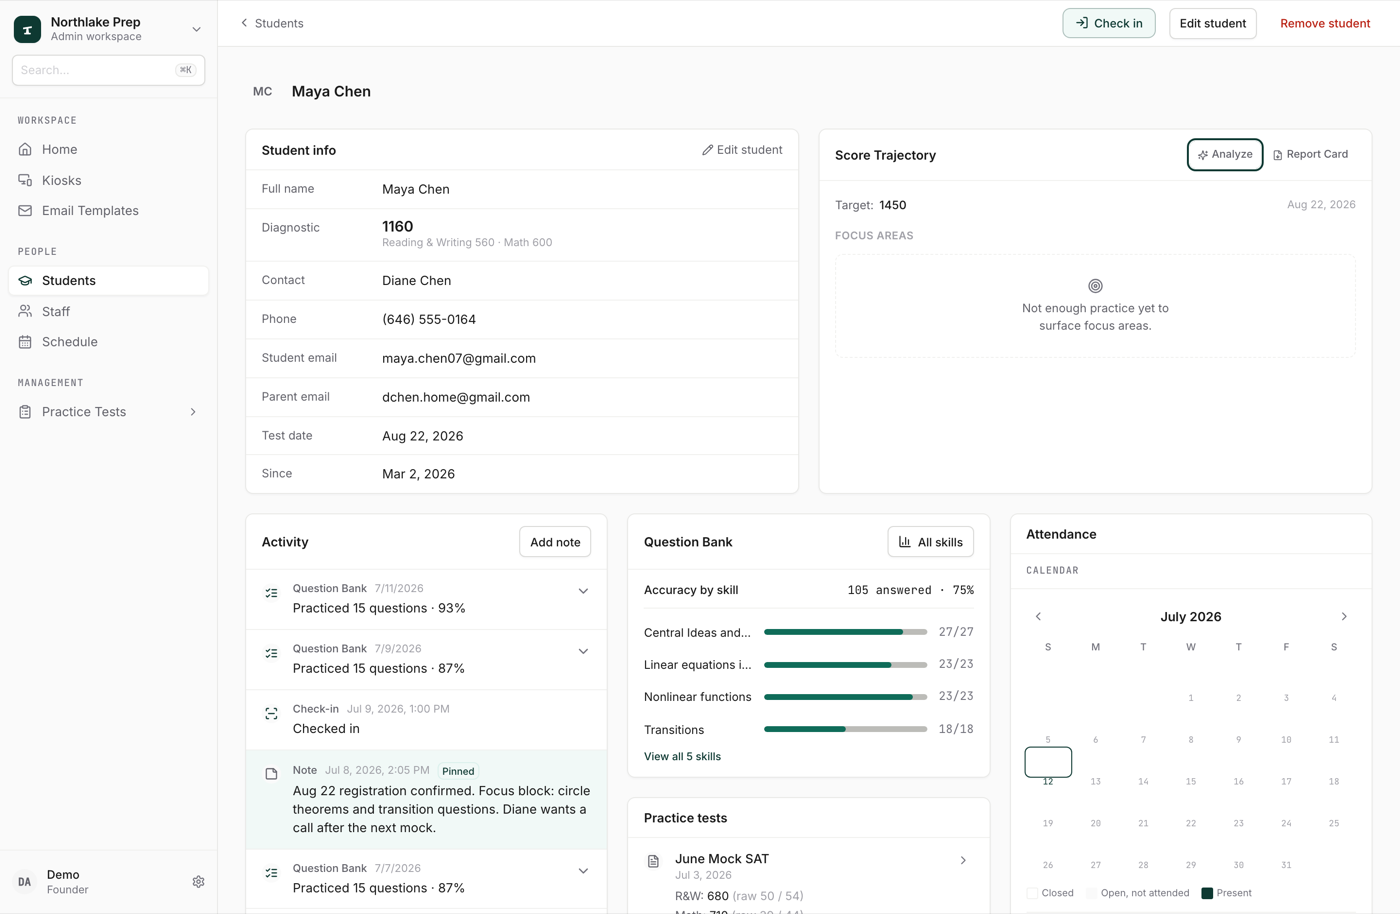Click the Pinned badge on note
The image size is (1400, 914).
pos(458,771)
